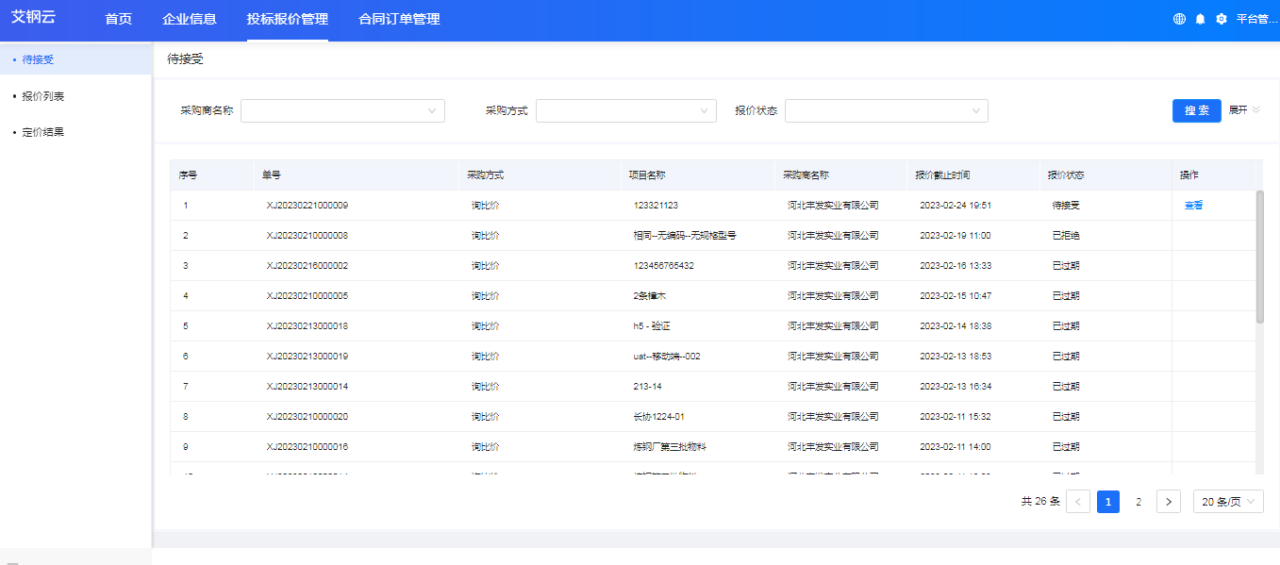
Task: Click order number XJ20230210000005
Action: tap(307, 296)
